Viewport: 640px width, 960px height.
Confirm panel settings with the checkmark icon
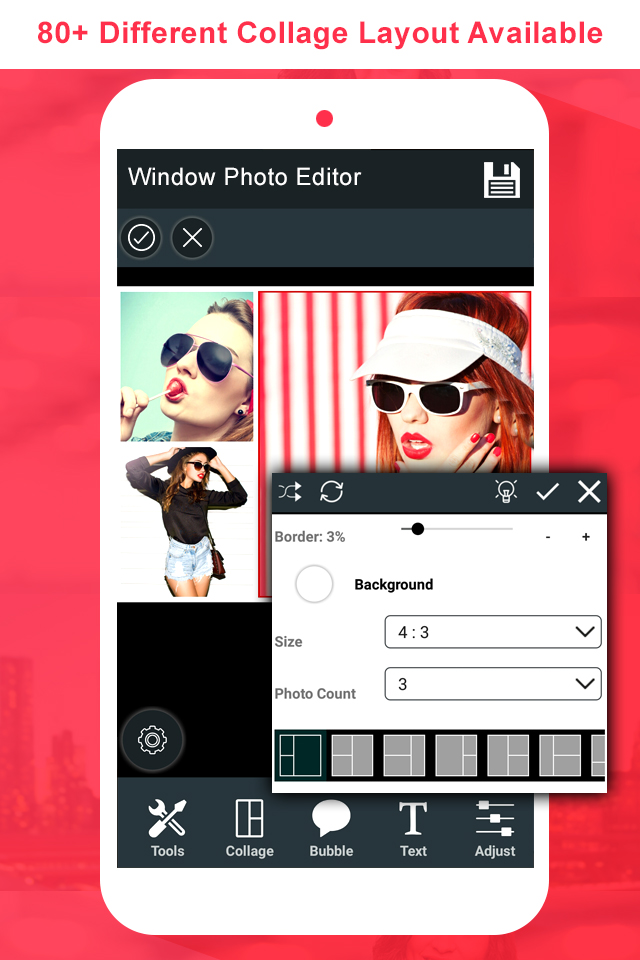coord(547,491)
